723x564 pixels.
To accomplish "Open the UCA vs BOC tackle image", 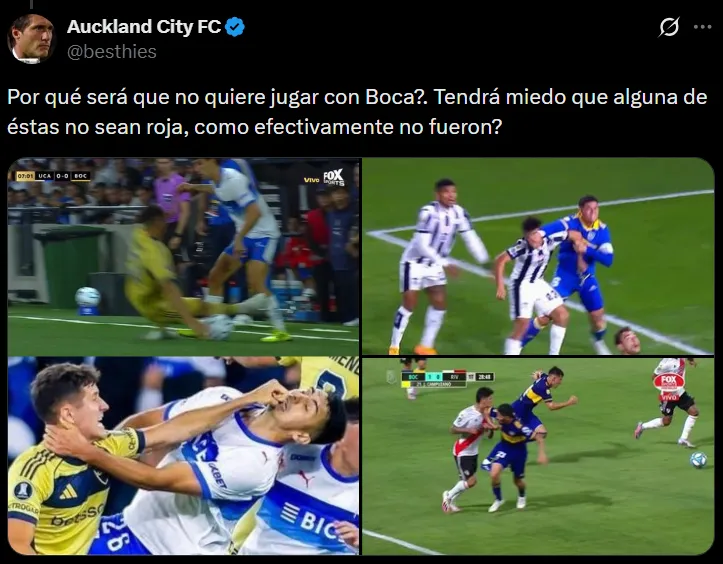I will [184, 256].
